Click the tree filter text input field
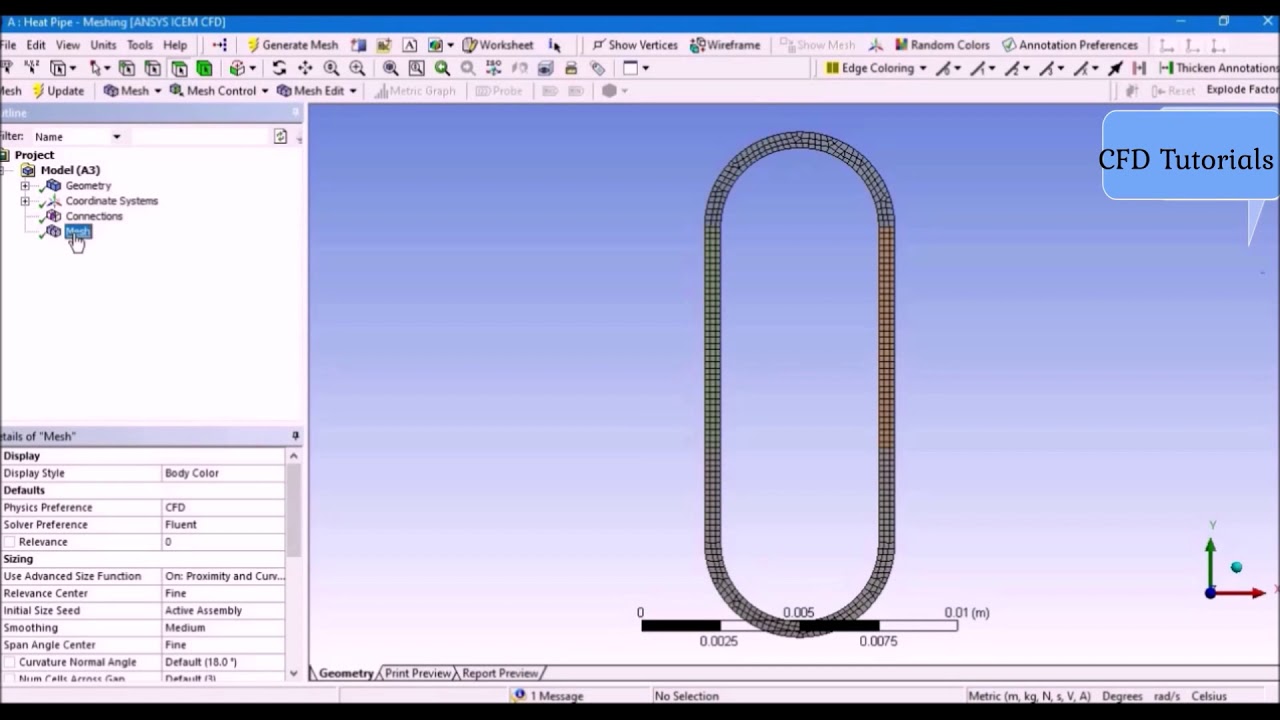 [199, 136]
